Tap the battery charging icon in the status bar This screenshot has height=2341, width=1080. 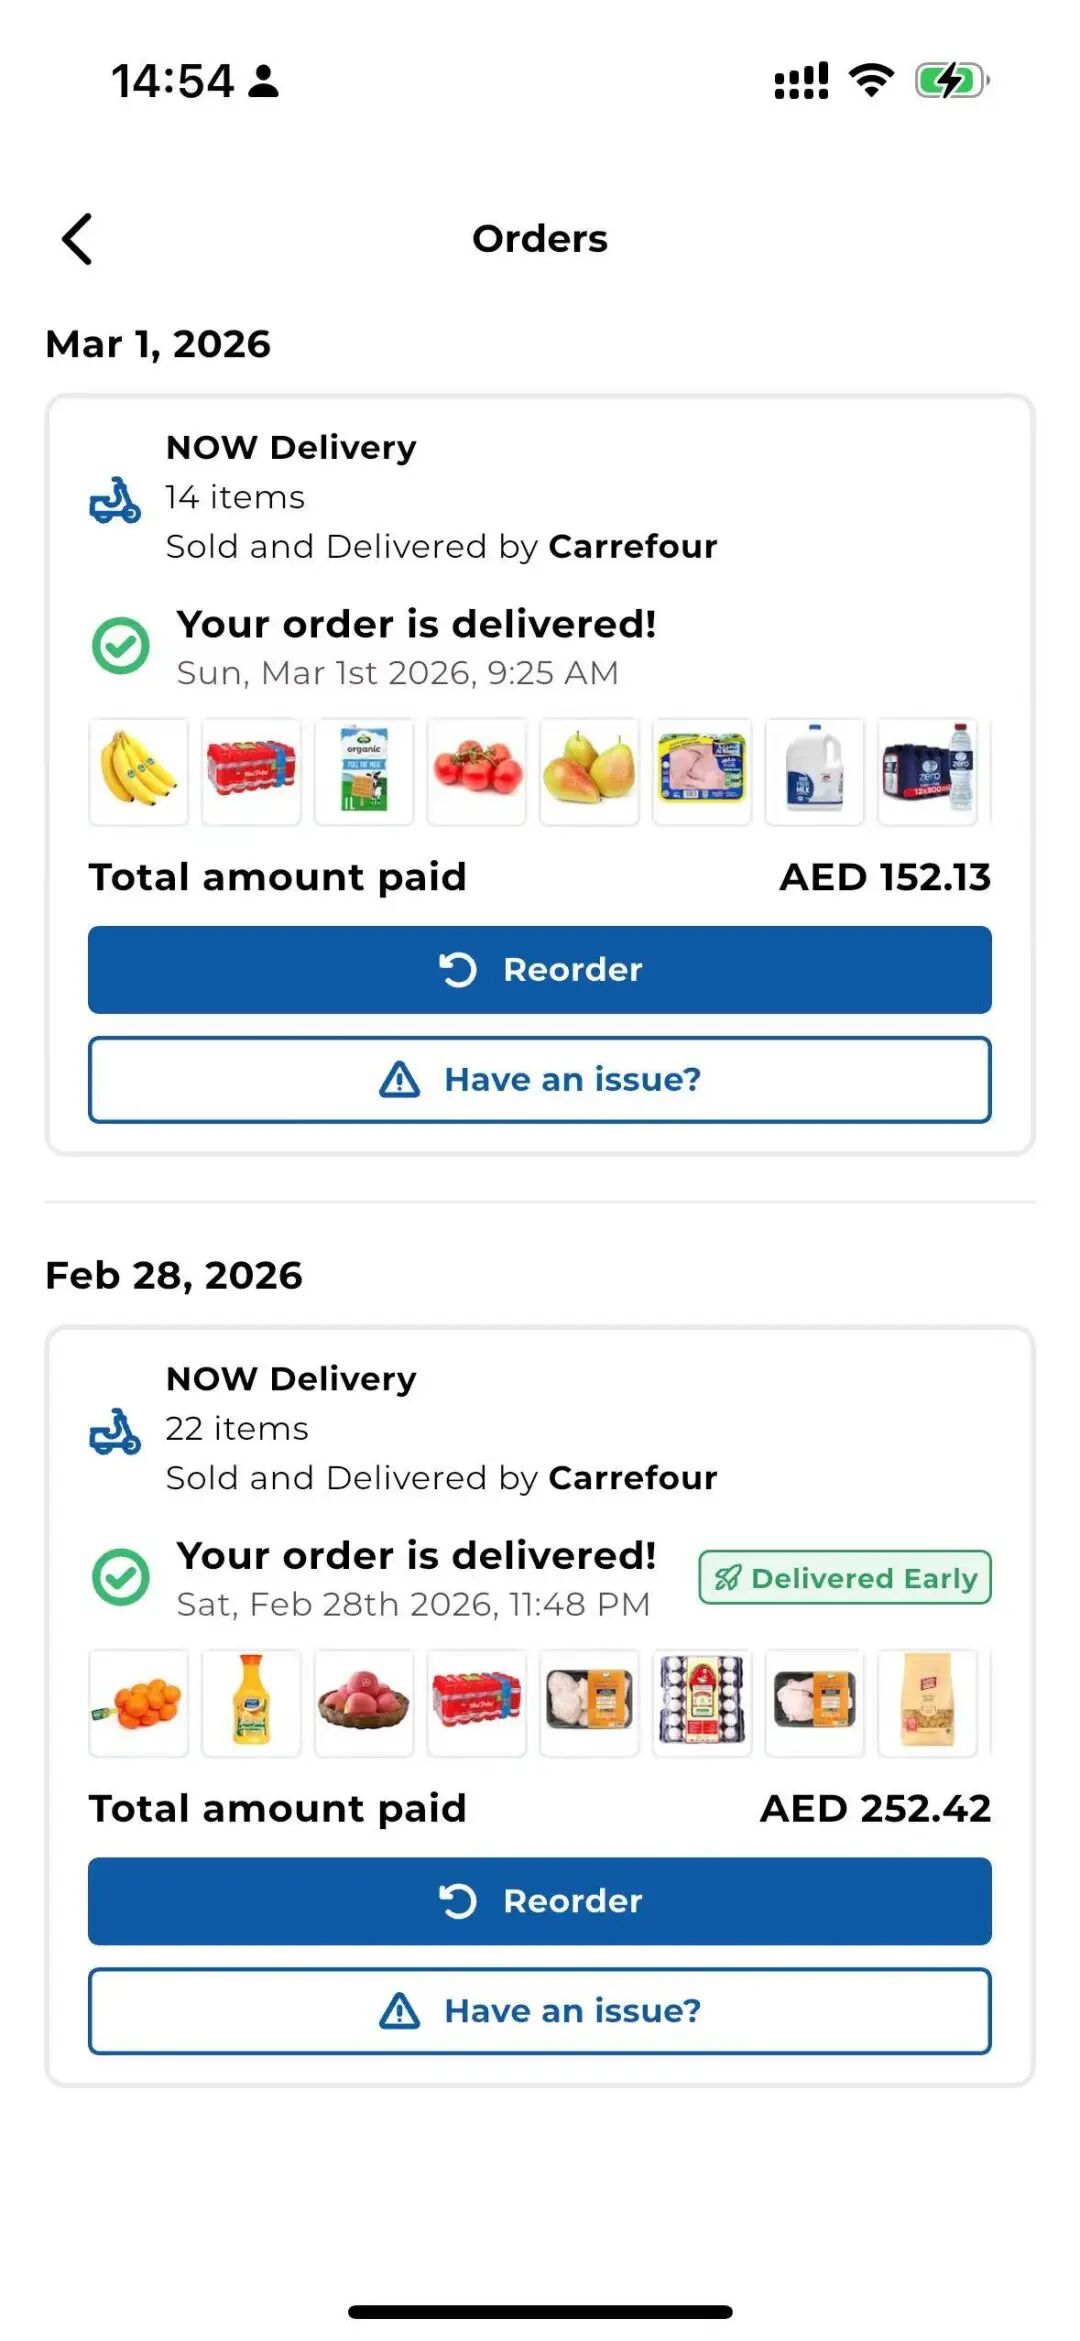coord(951,81)
